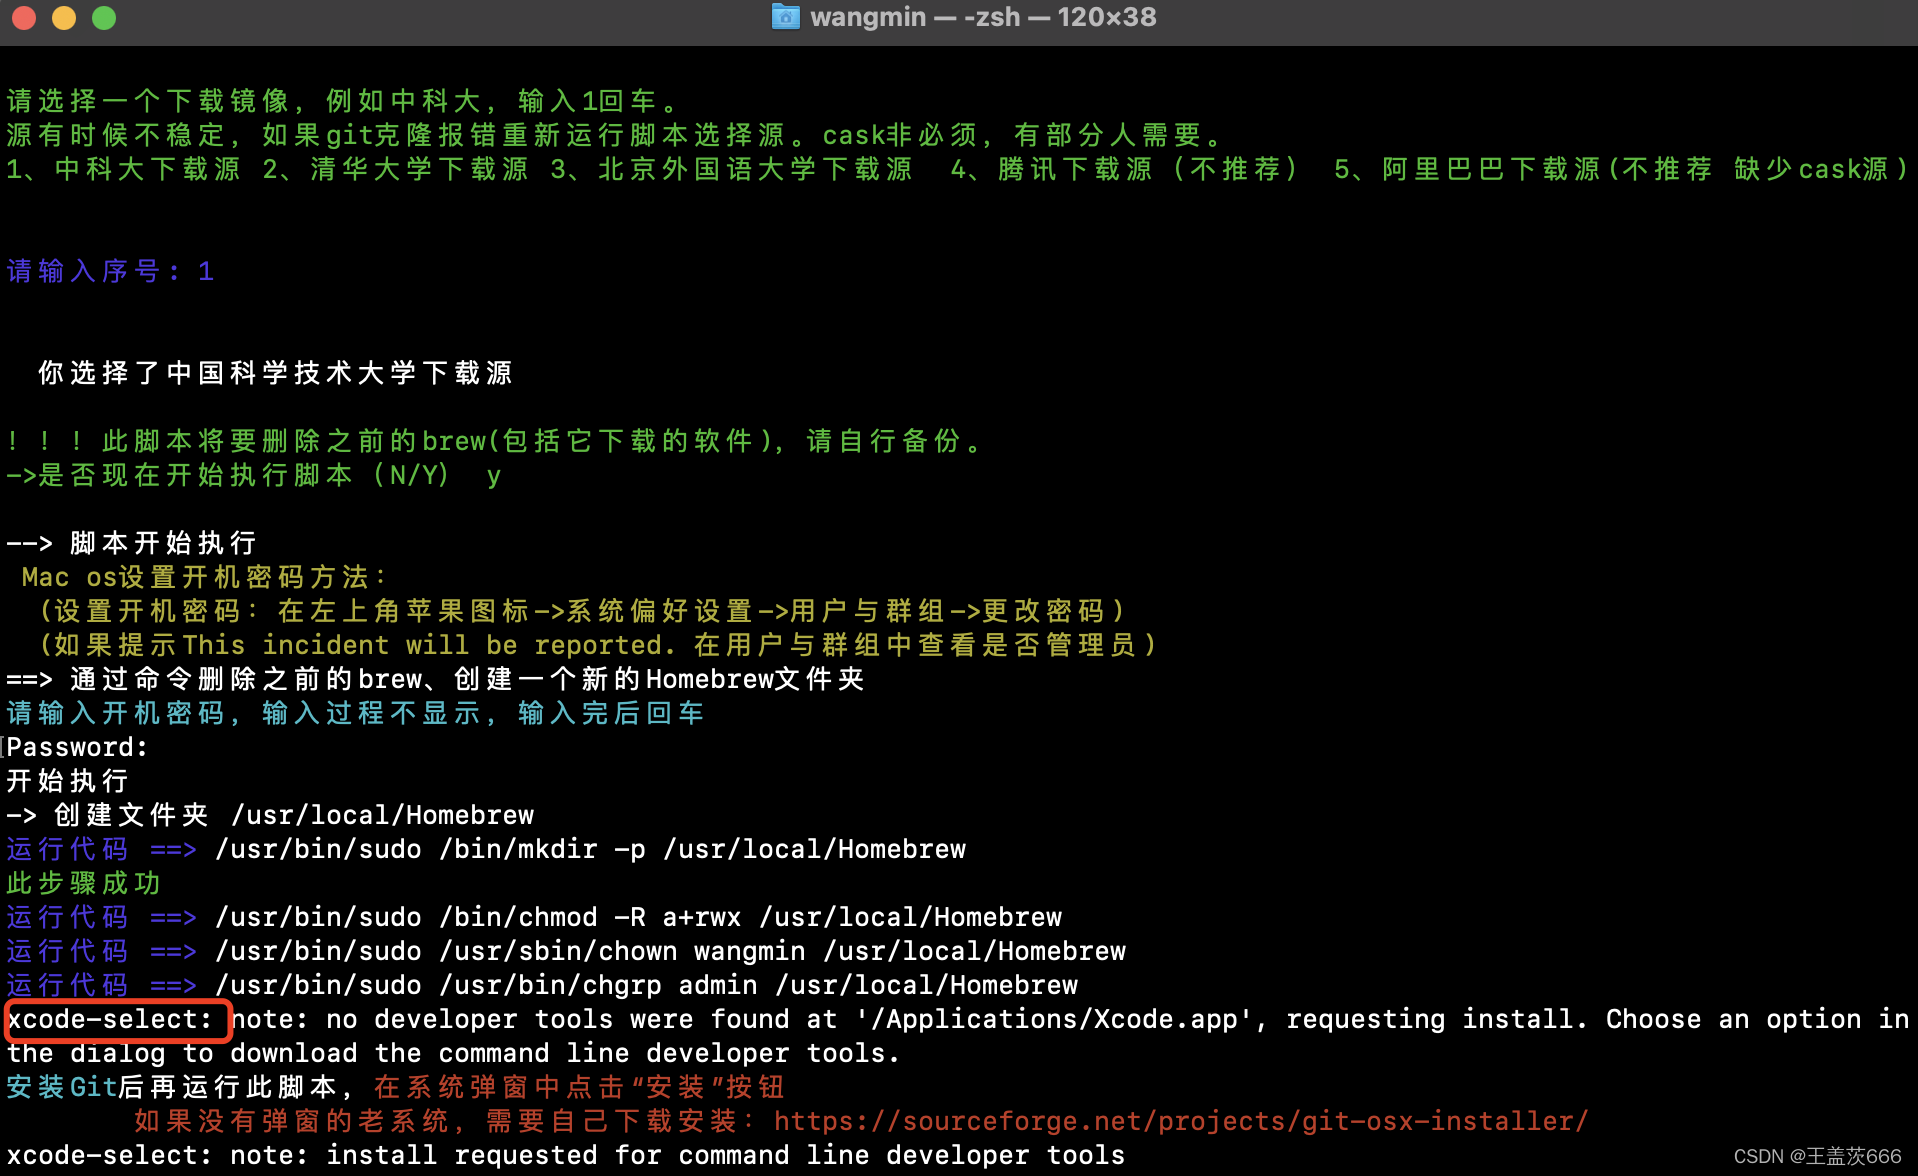Image resolution: width=1918 pixels, height=1176 pixels.
Task: Click the option "2、清华大学下载源"
Action: tap(395, 169)
